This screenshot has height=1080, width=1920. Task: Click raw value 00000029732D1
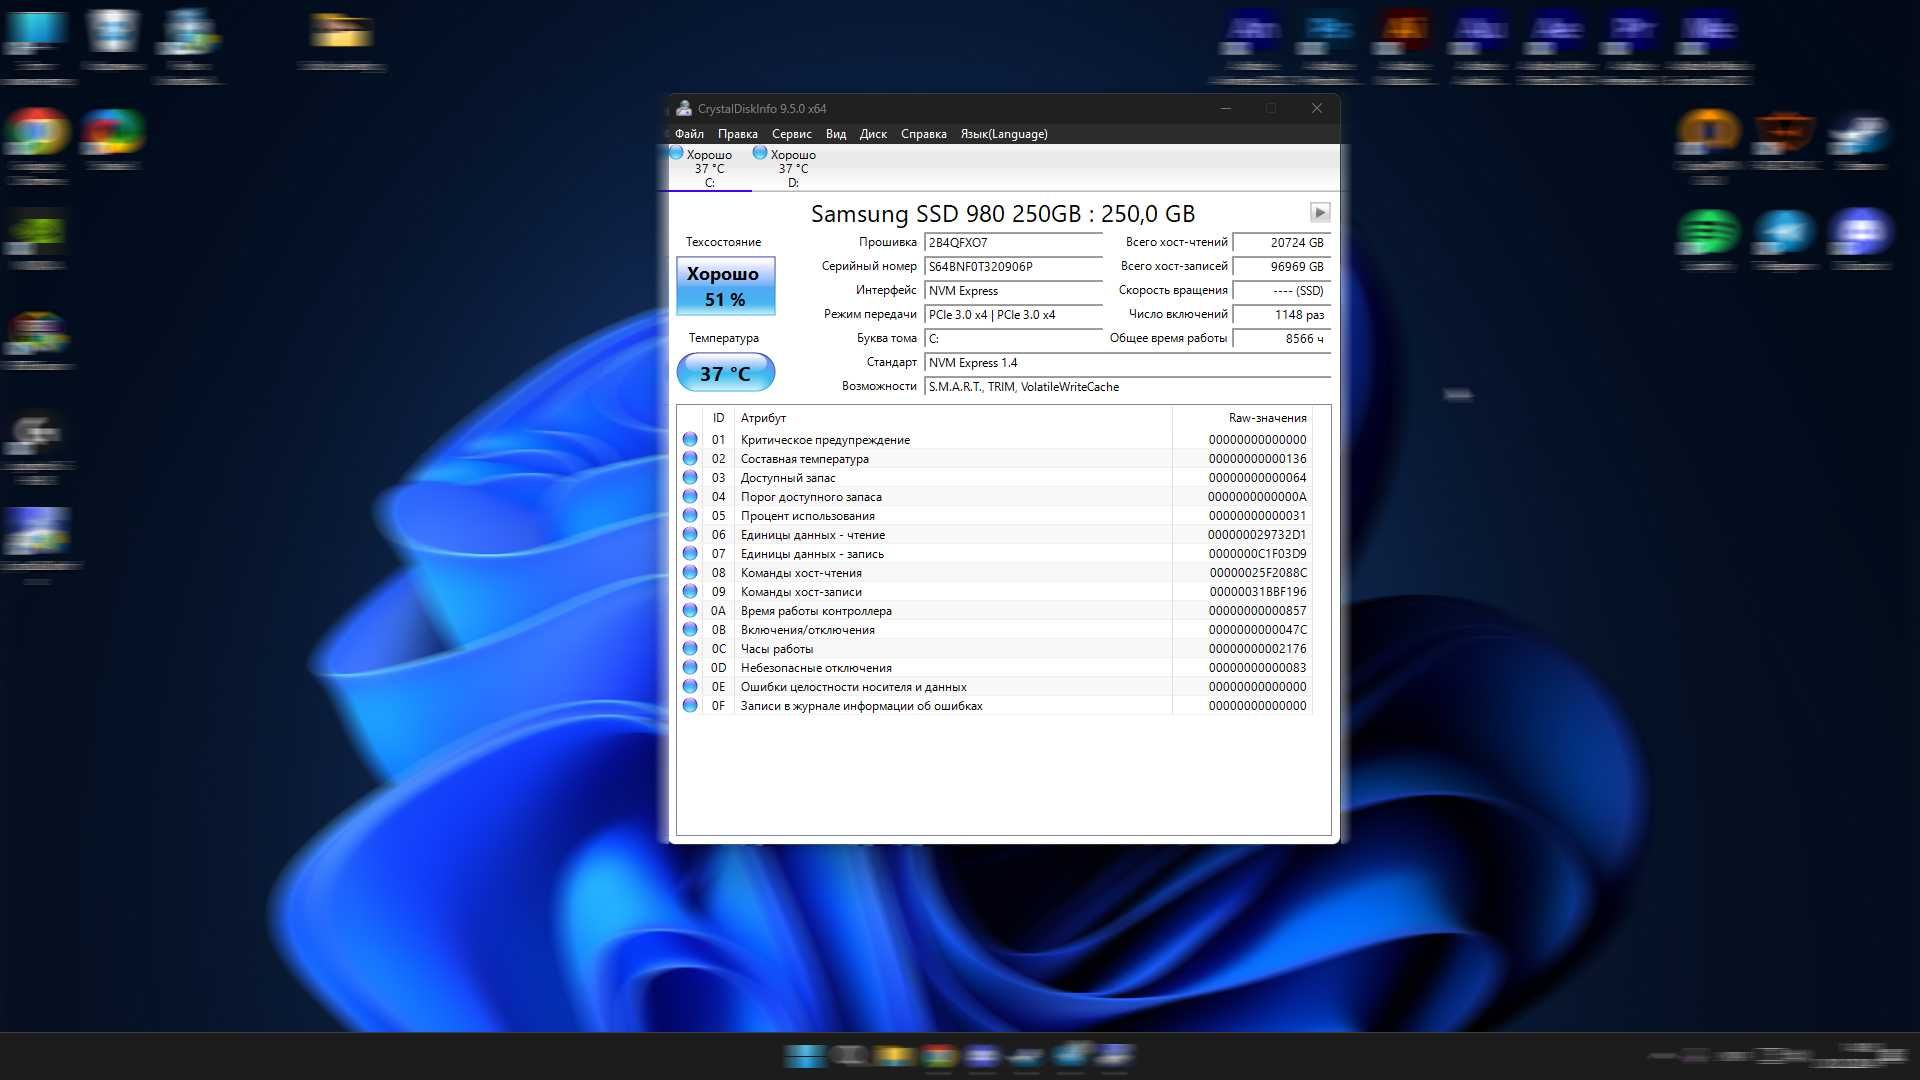click(x=1257, y=535)
